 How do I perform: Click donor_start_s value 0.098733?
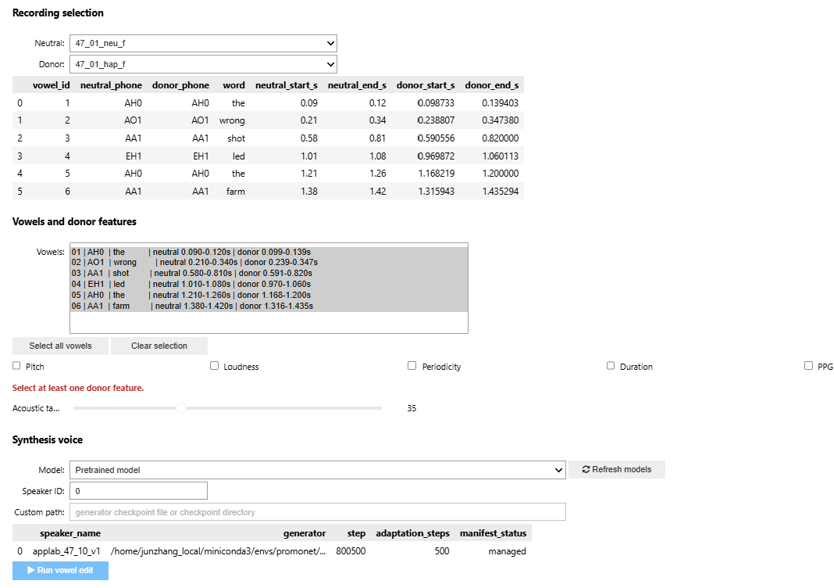point(436,103)
